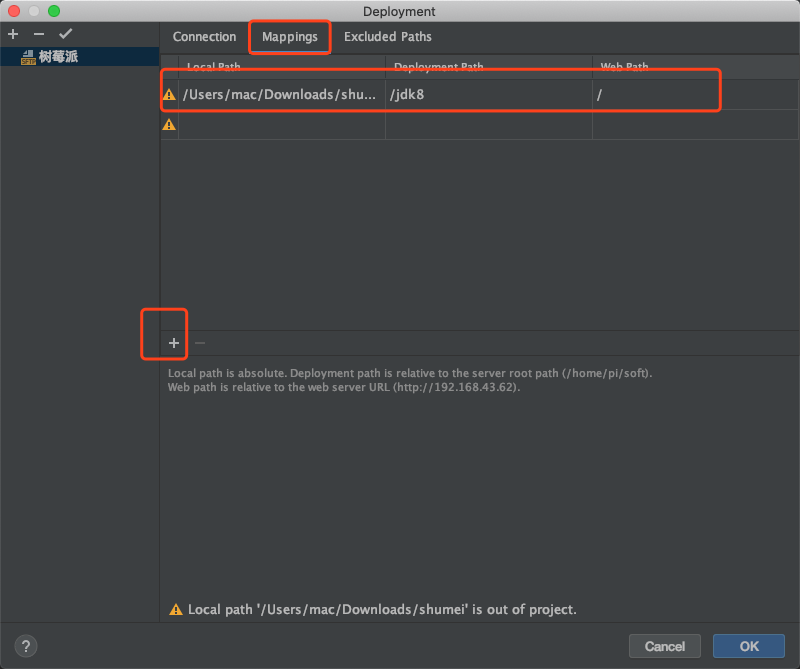The image size is (800, 669).
Task: Close the Deployment window
Action: pyautogui.click(x=14, y=11)
